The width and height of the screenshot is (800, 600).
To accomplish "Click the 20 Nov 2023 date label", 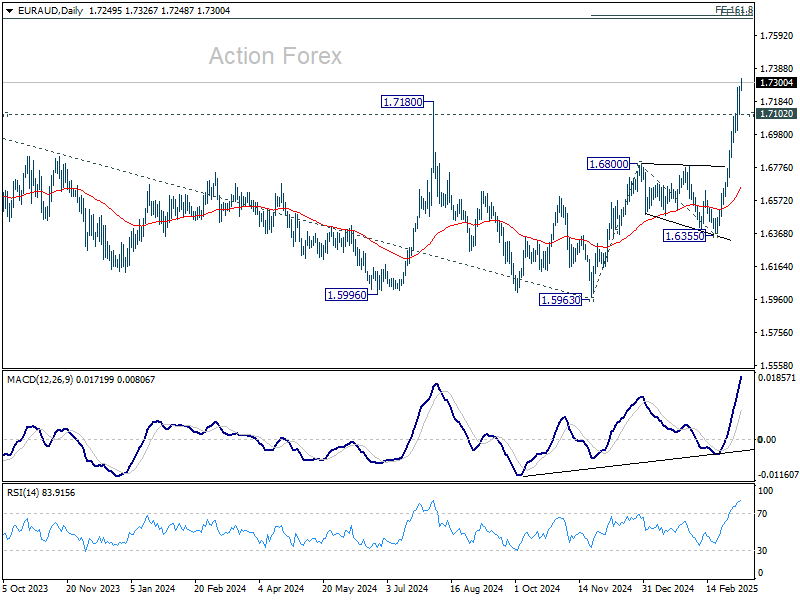I will [x=93, y=589].
